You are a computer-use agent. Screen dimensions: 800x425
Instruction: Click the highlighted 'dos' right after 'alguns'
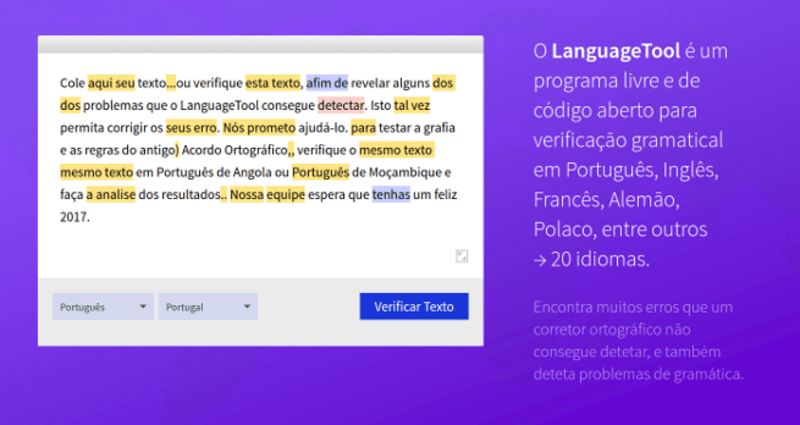[x=443, y=83]
